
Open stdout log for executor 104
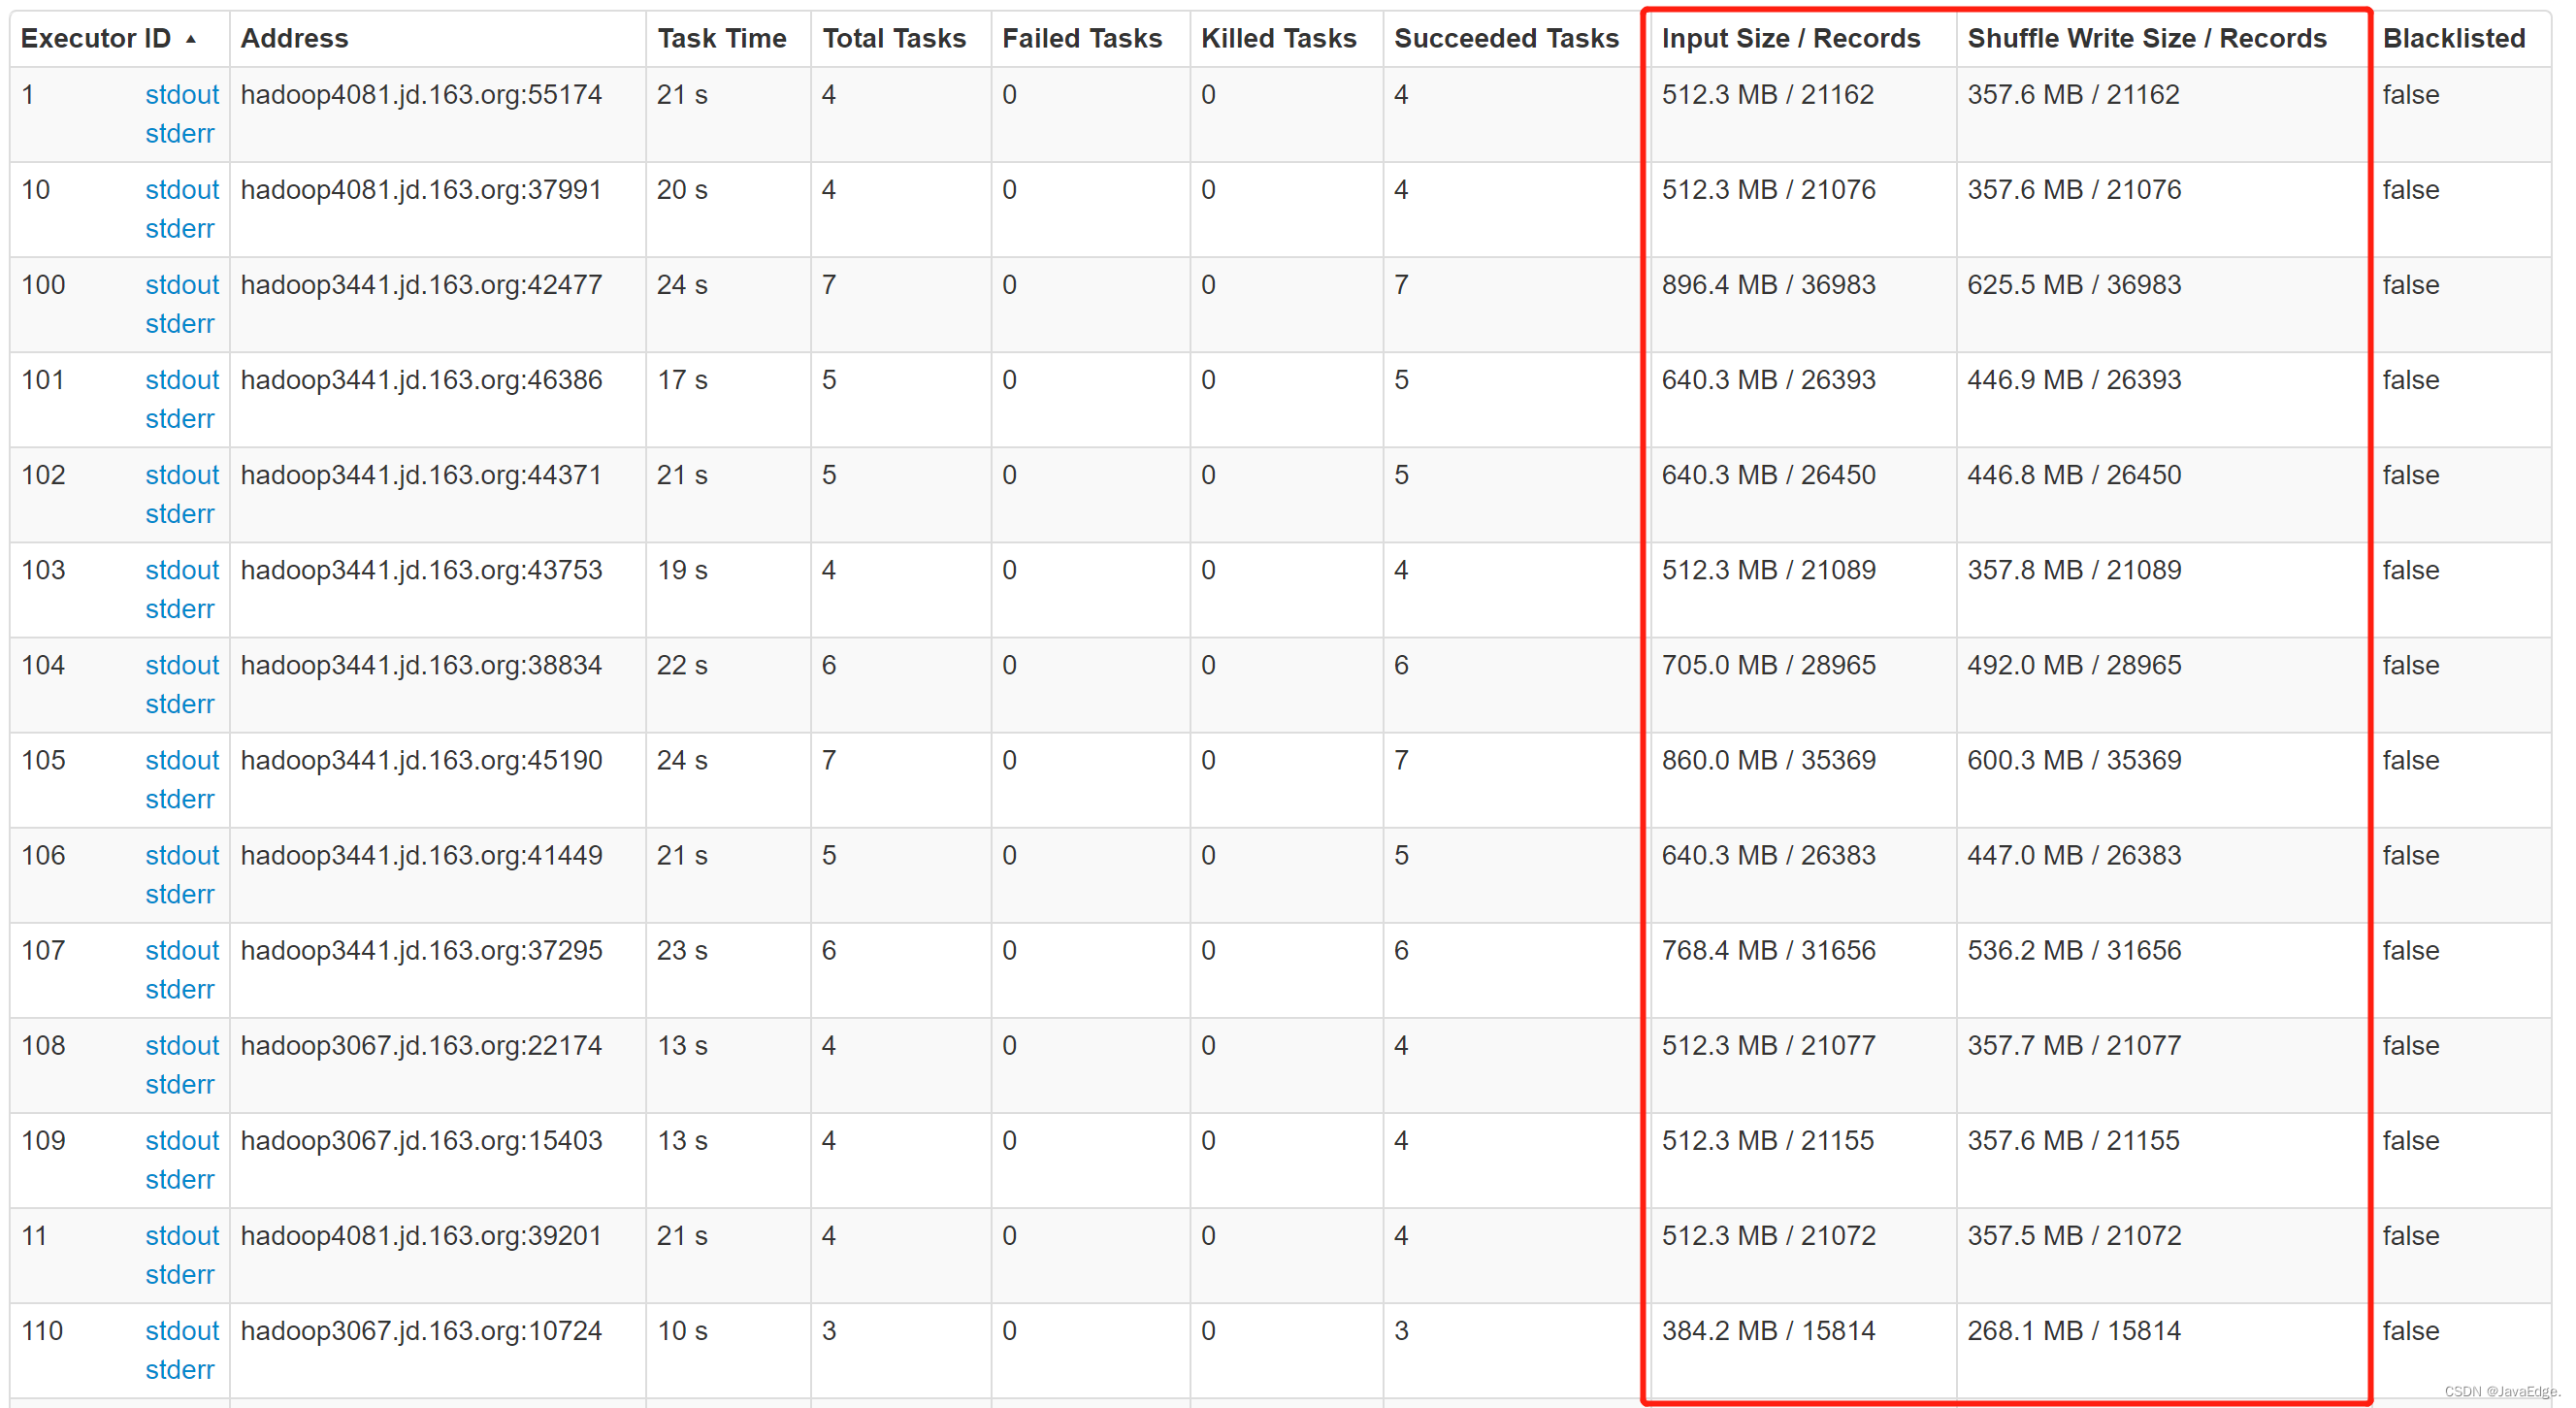coord(181,665)
